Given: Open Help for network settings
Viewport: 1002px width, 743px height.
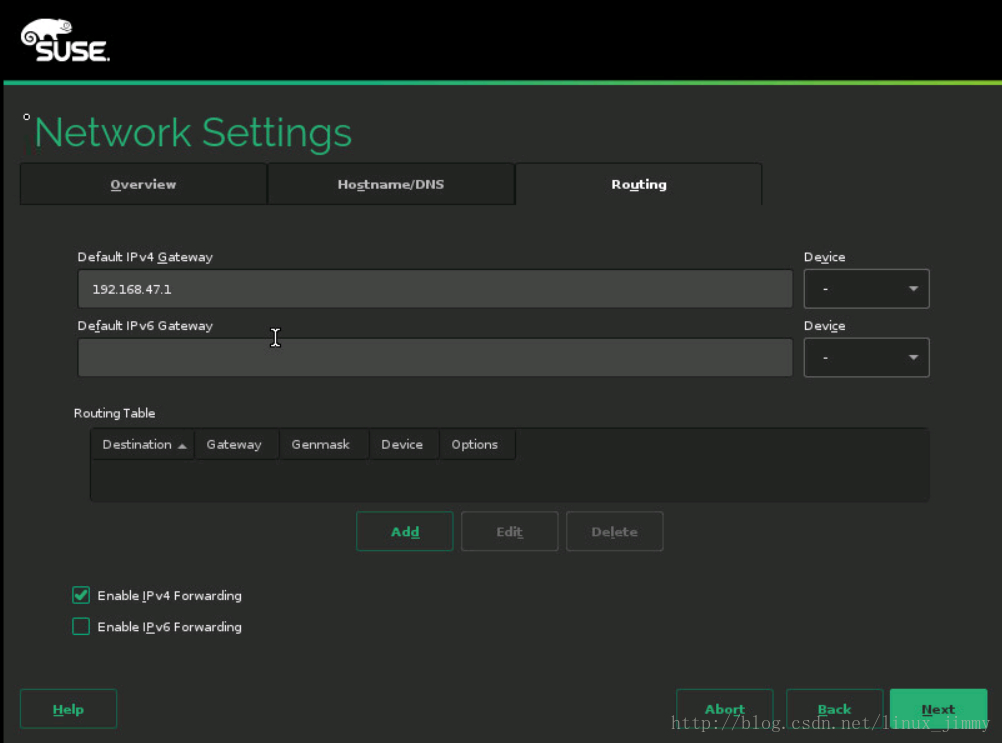Looking at the screenshot, I should coord(68,709).
